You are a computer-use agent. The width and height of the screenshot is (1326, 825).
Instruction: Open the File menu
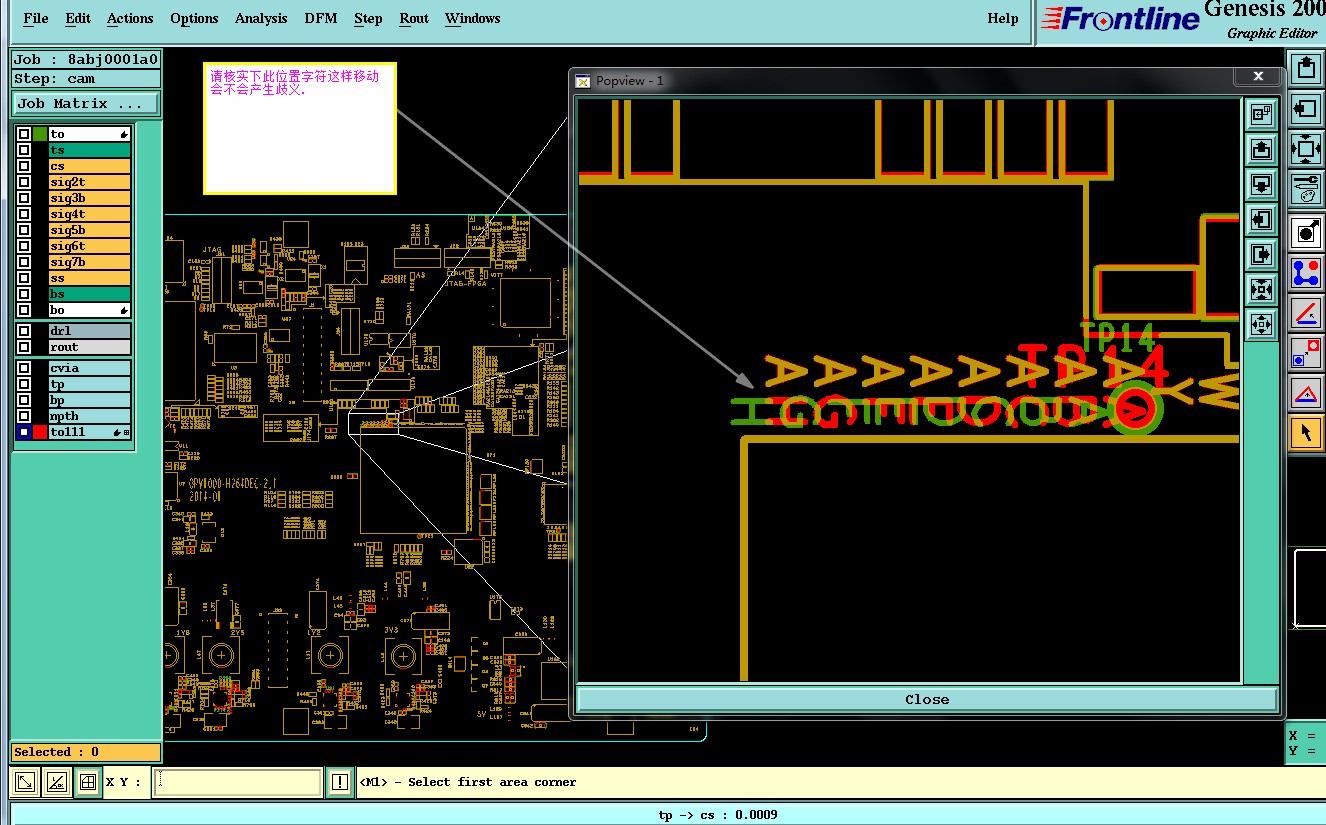coord(35,18)
